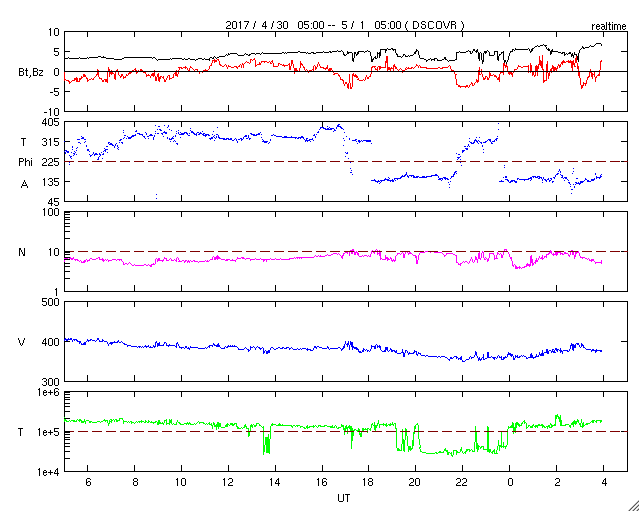
Task: Click the '4' hour label on the time axis
Action: [604, 482]
